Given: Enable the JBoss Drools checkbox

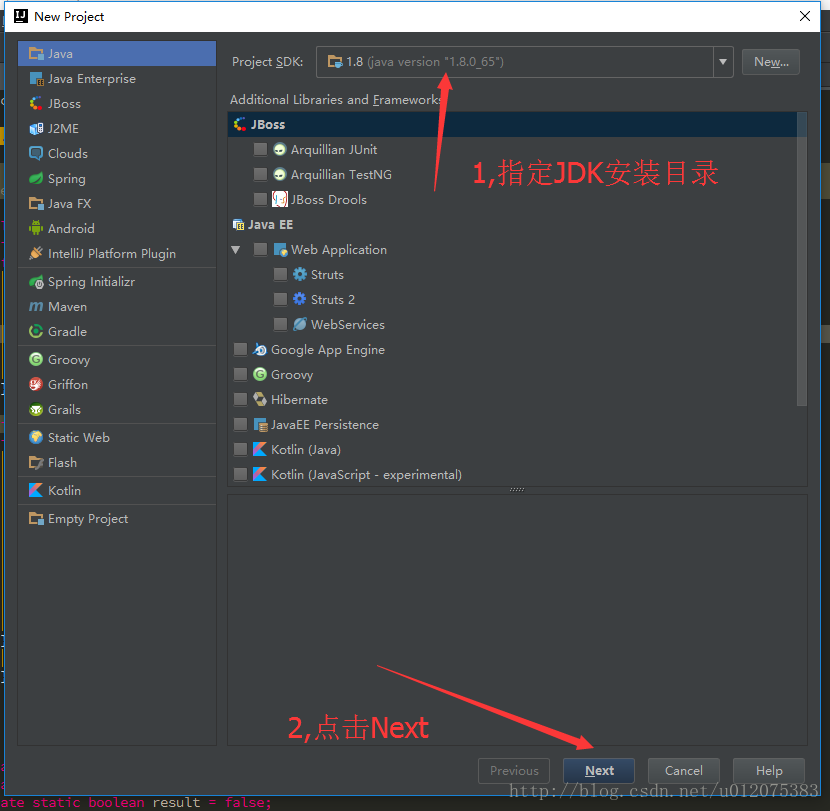Looking at the screenshot, I should tap(260, 198).
